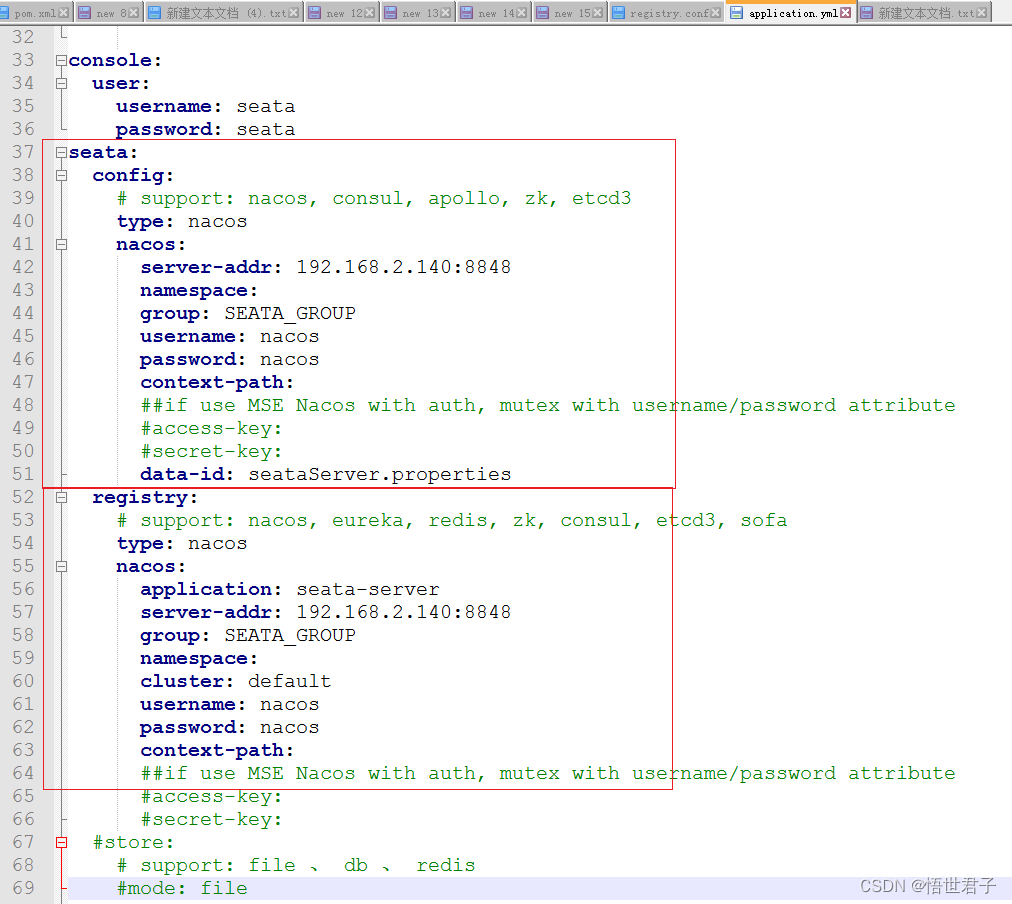Click the context-path: key on line 47

[217, 383]
